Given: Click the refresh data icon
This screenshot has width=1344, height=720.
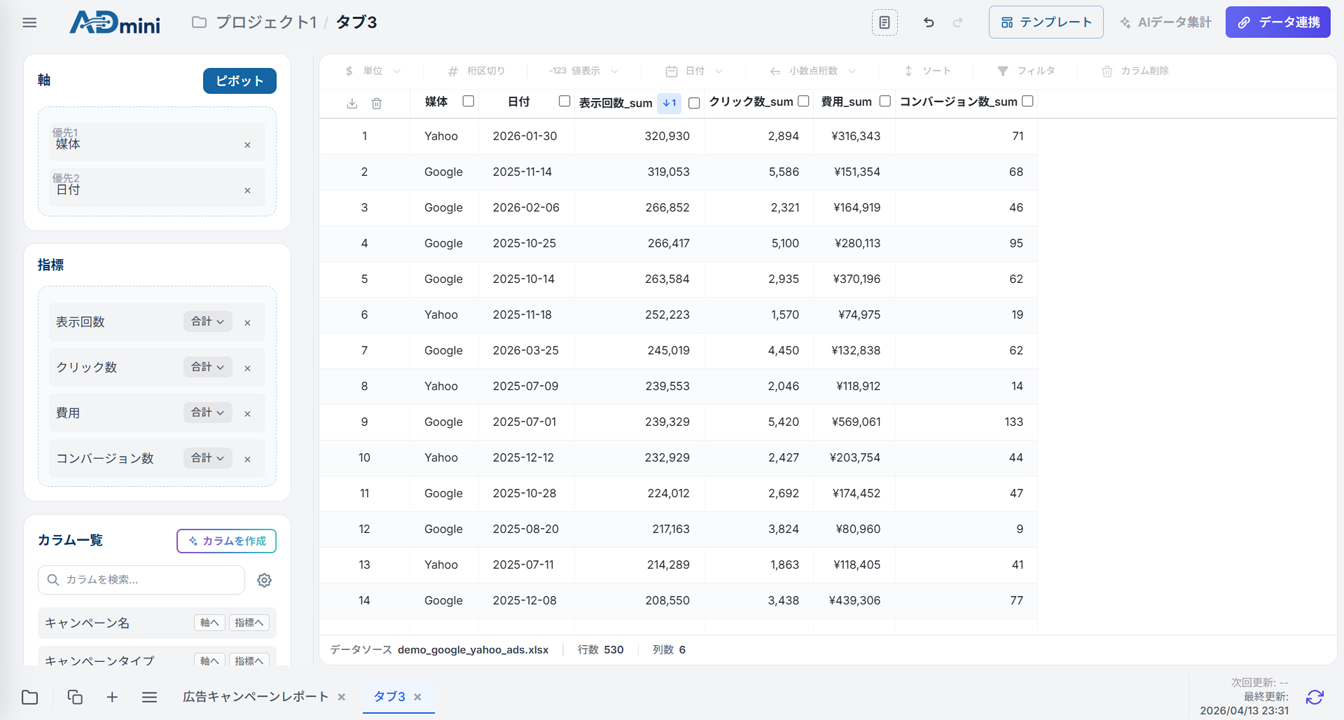Looking at the screenshot, I should pyautogui.click(x=1315, y=697).
